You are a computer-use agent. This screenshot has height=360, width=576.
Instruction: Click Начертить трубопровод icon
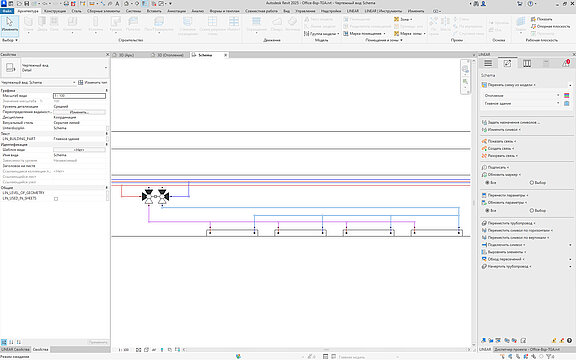(x=484, y=267)
